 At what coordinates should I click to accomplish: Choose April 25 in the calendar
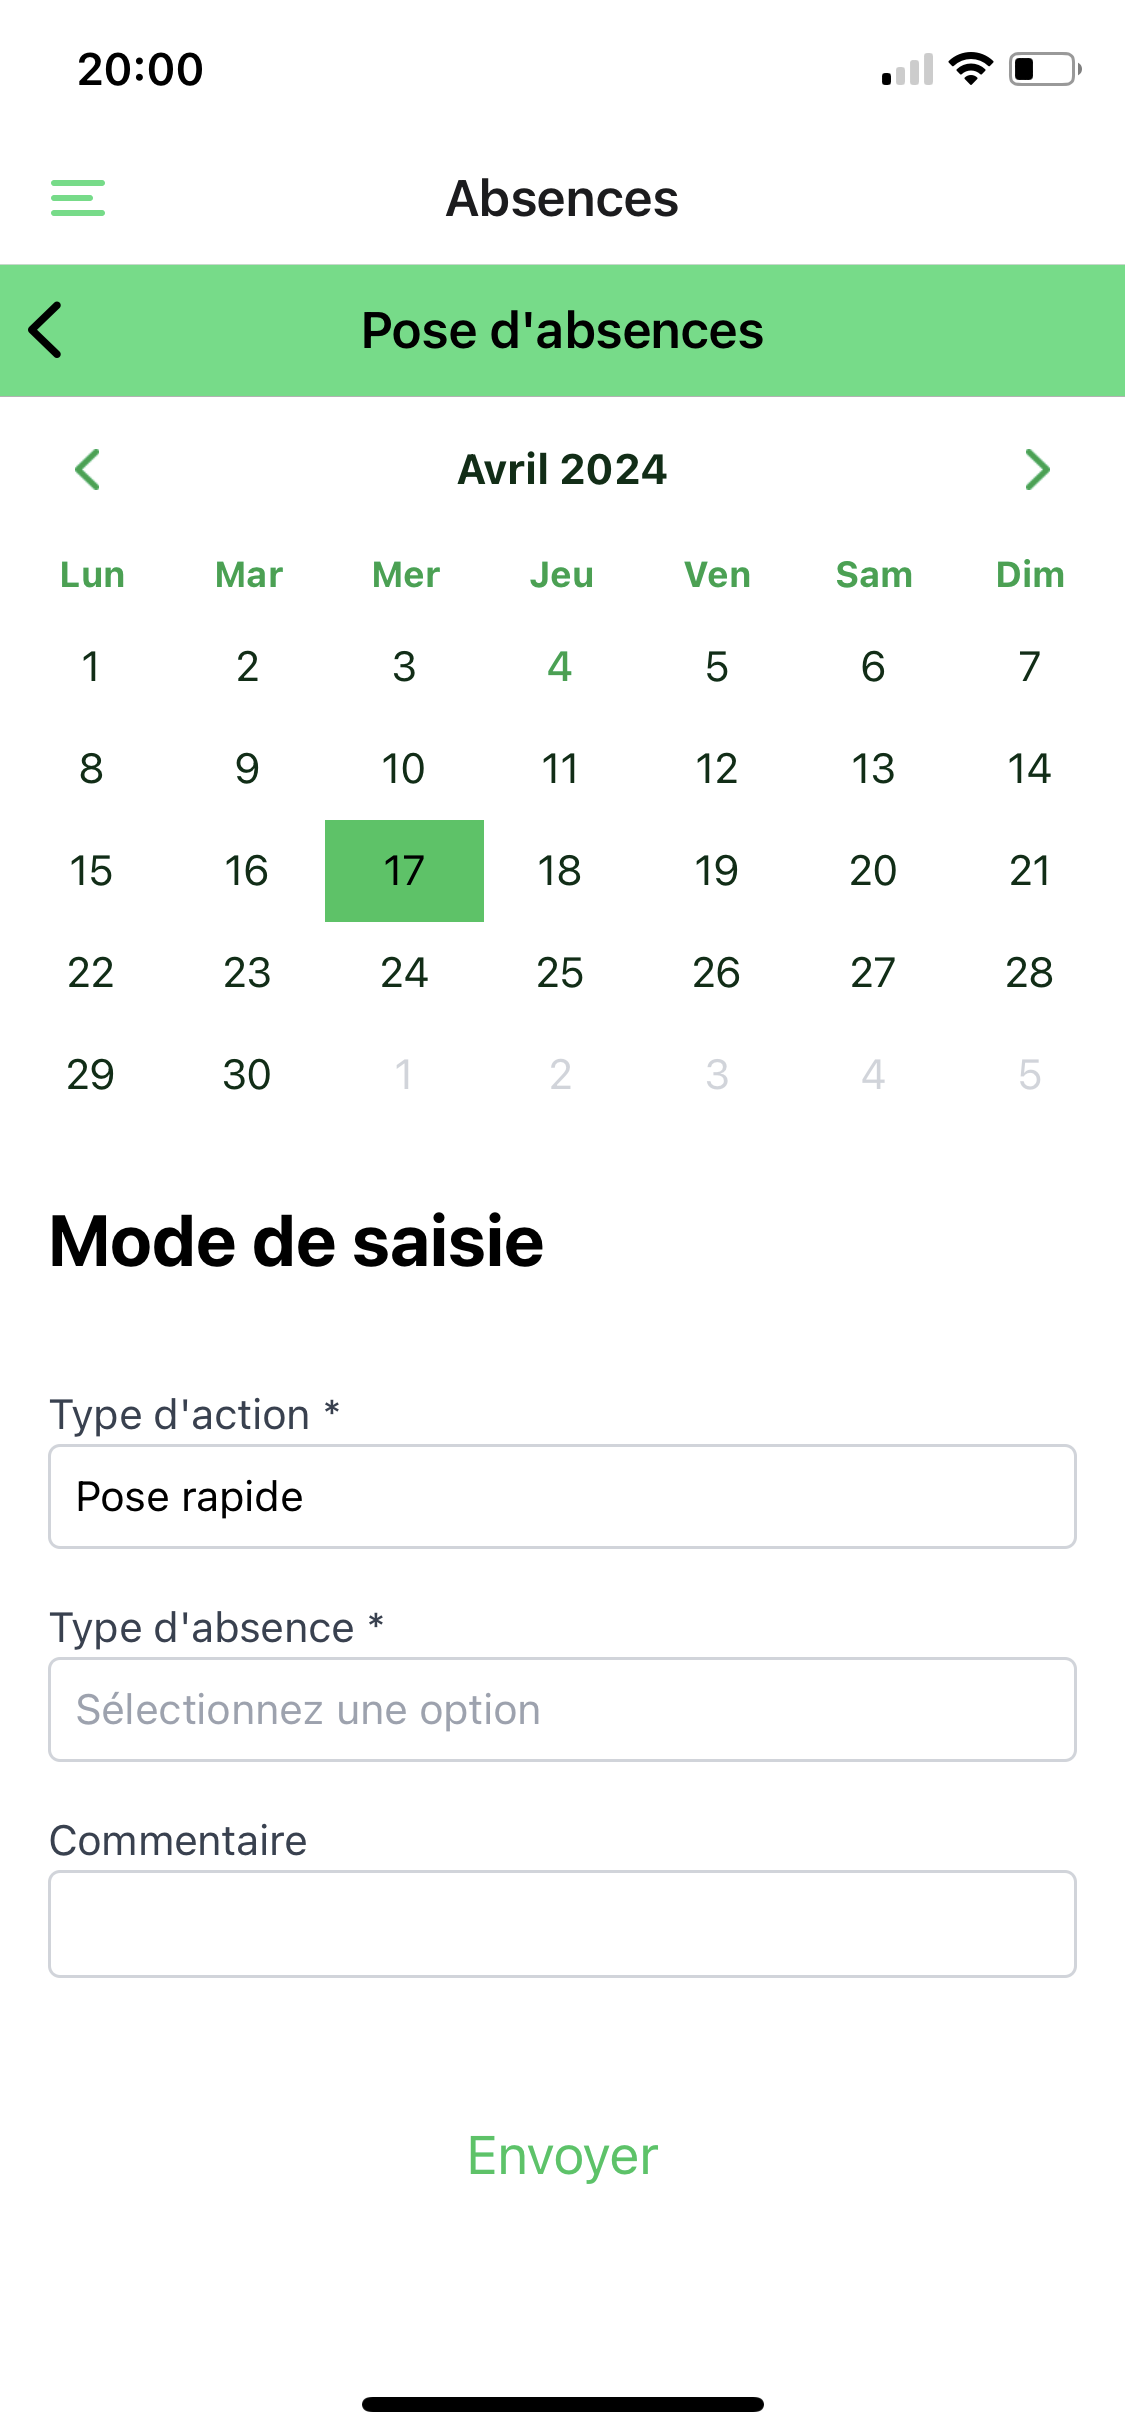560,973
